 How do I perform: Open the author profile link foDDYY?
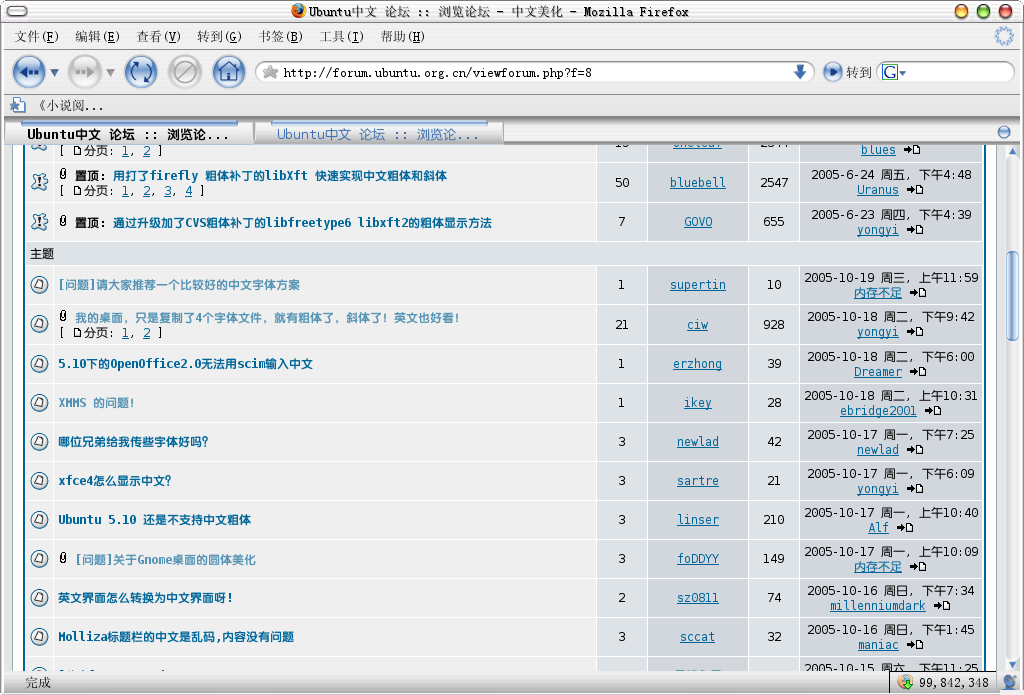tap(697, 558)
